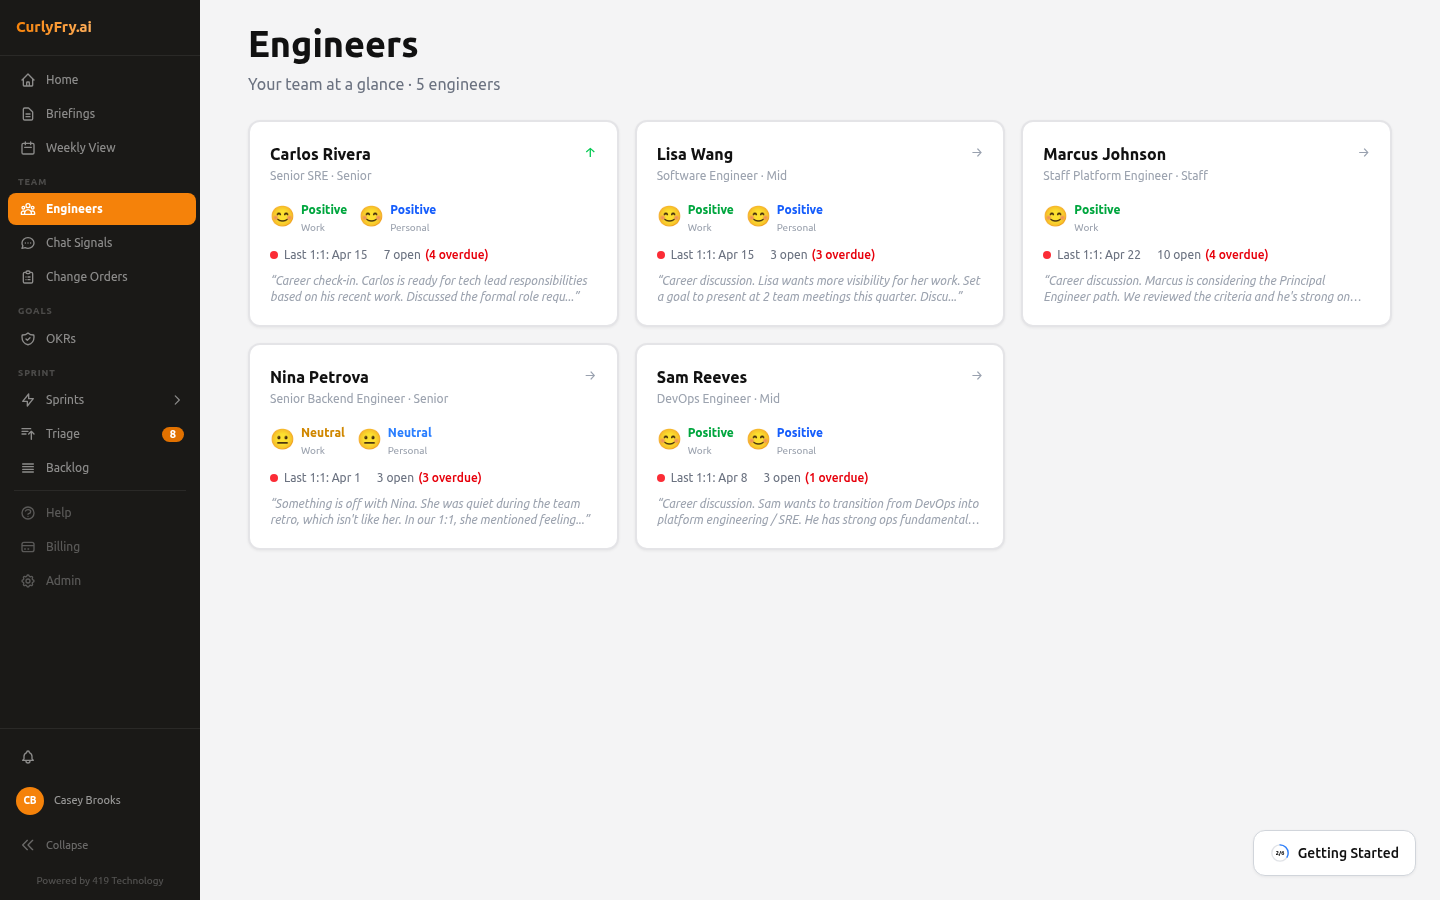
Task: Click Nina Petrova's Personal neutral face emoji
Action: click(370, 439)
